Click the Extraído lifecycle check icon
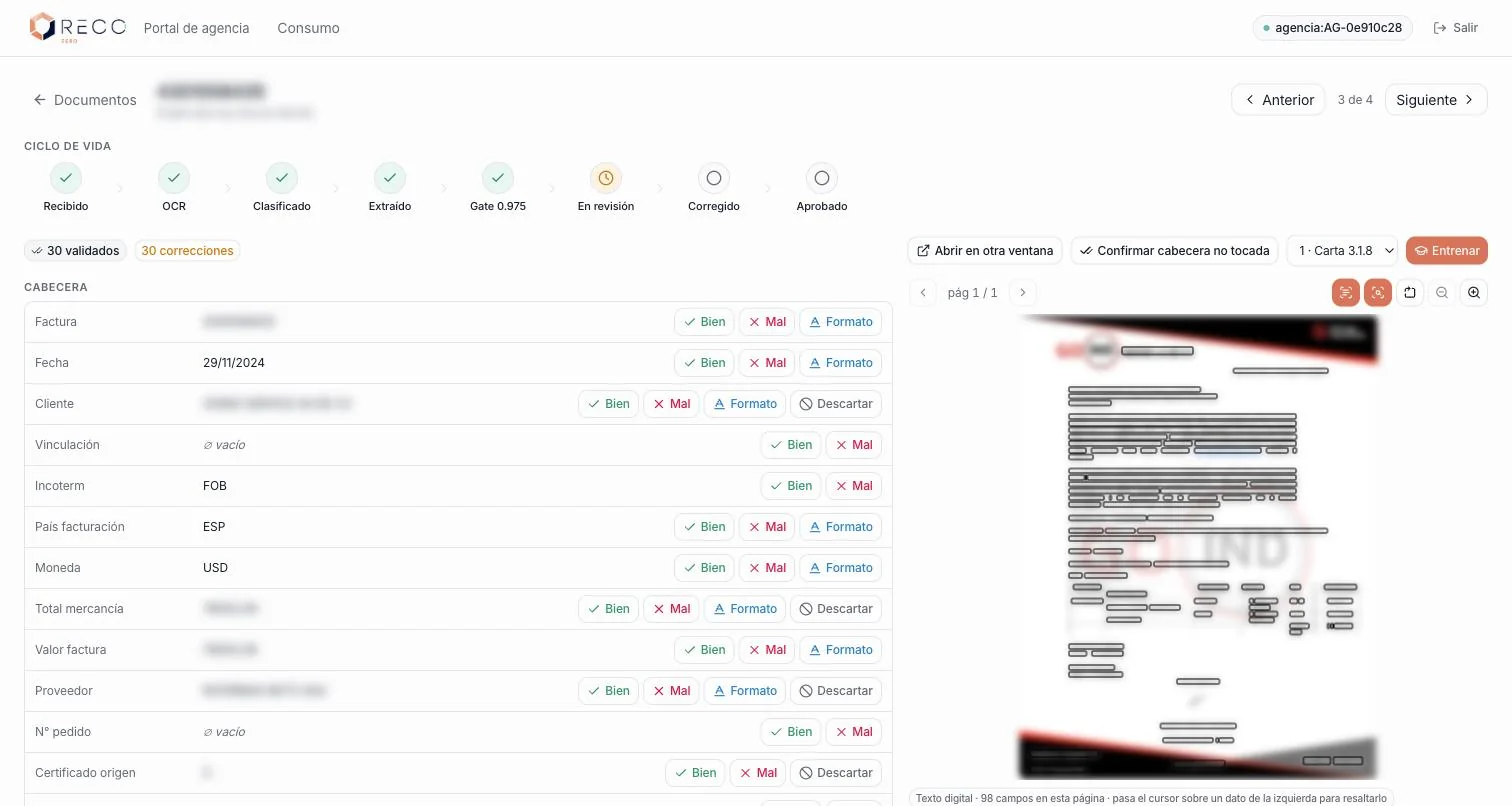1512x806 pixels. point(390,178)
